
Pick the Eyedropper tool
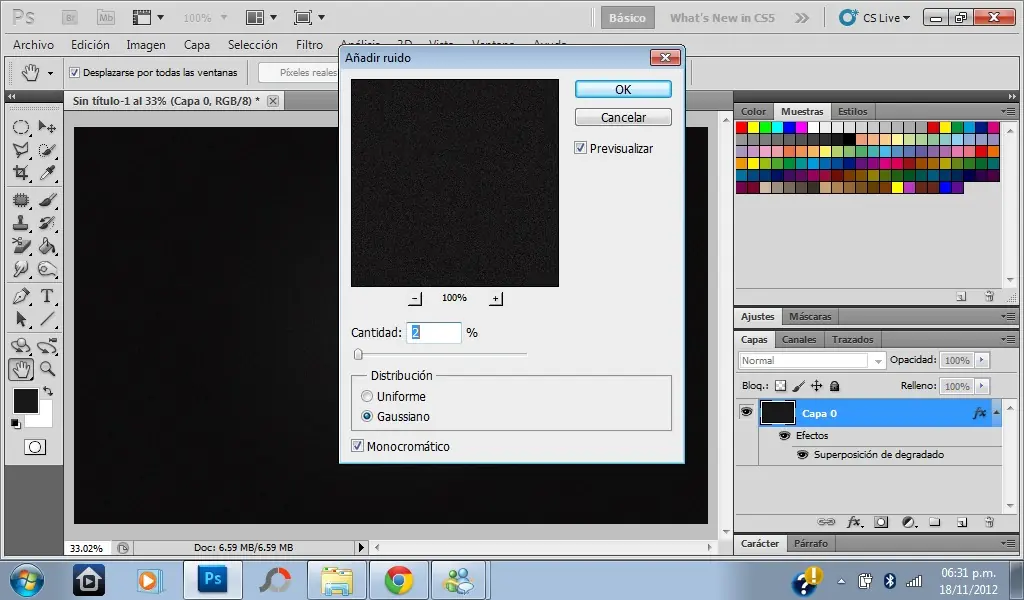click(47, 173)
